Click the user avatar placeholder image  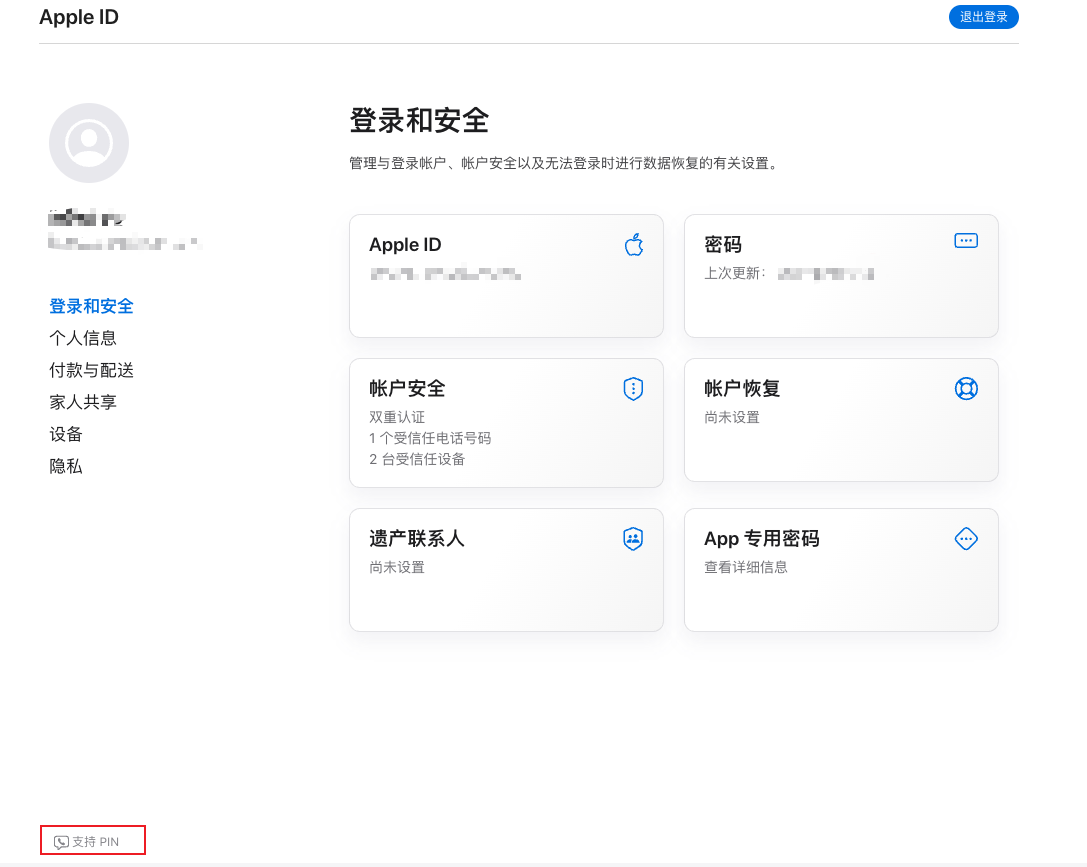[89, 143]
